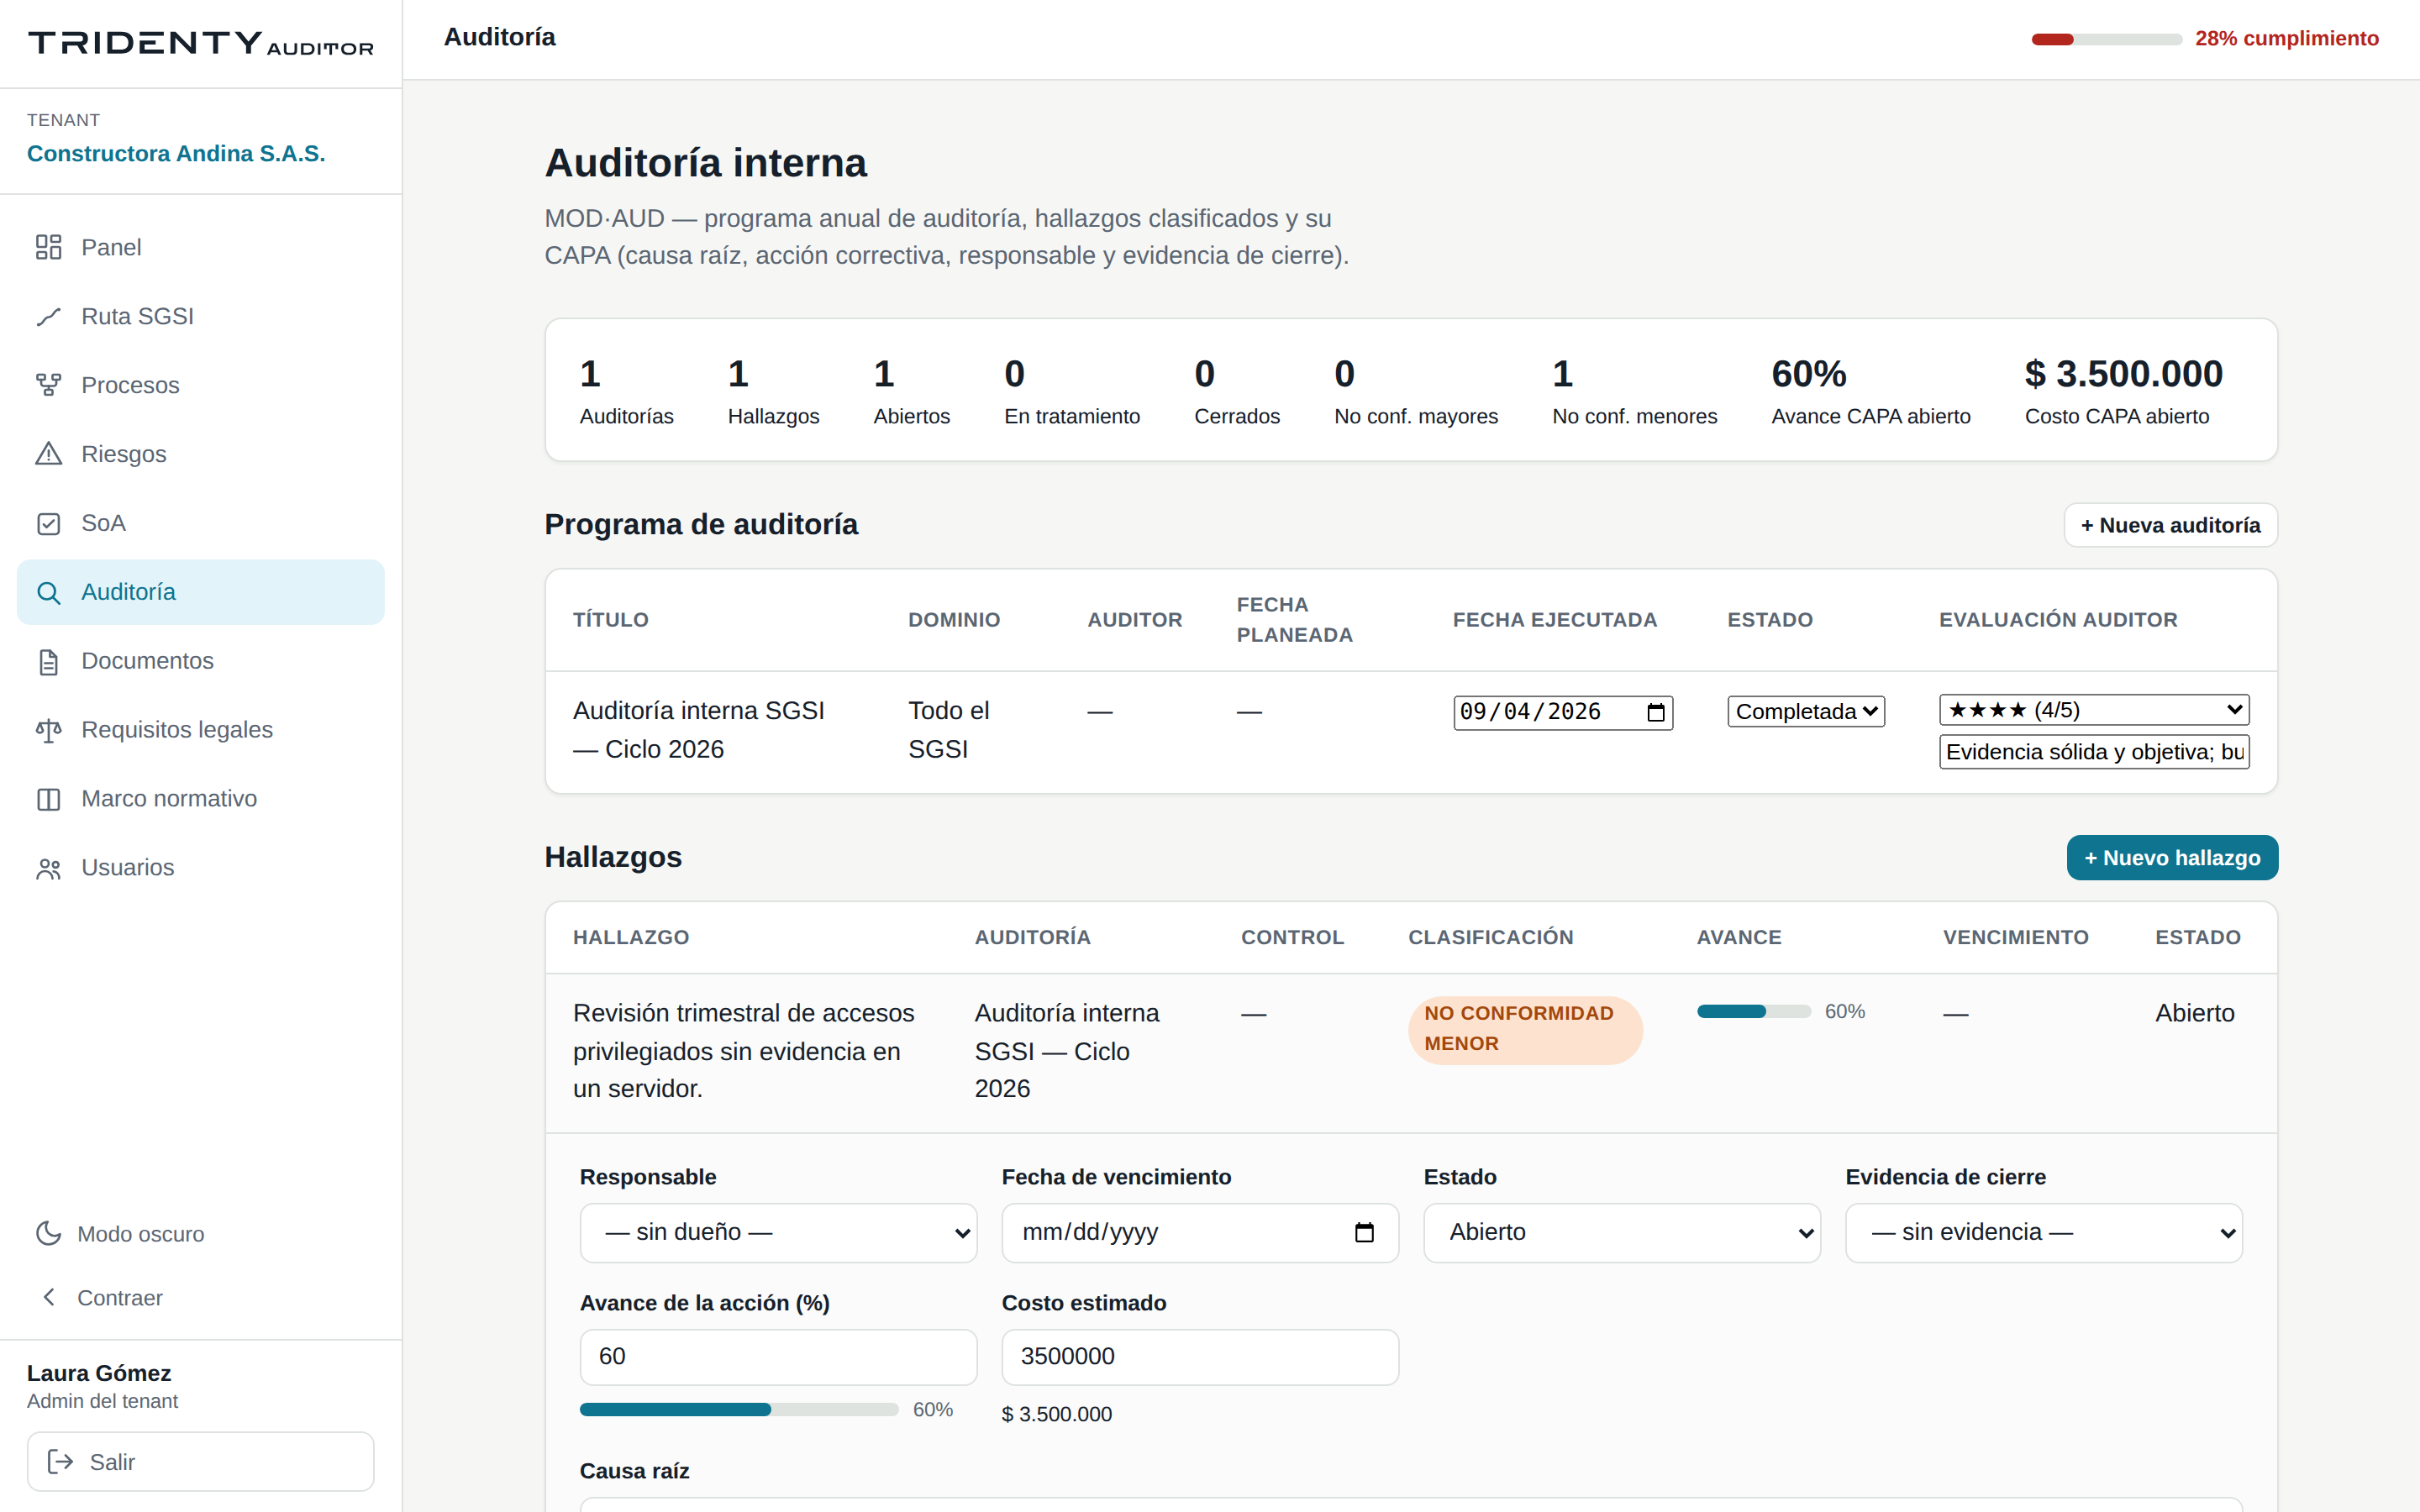Click the + Nuevo hallazgo button
This screenshot has width=2420, height=1512.
2172,858
